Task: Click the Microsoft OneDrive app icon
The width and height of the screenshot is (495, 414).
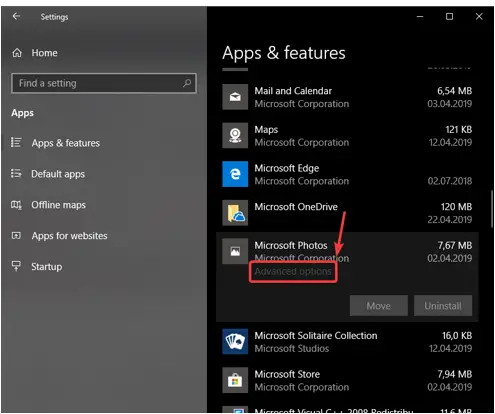Action: 235,213
